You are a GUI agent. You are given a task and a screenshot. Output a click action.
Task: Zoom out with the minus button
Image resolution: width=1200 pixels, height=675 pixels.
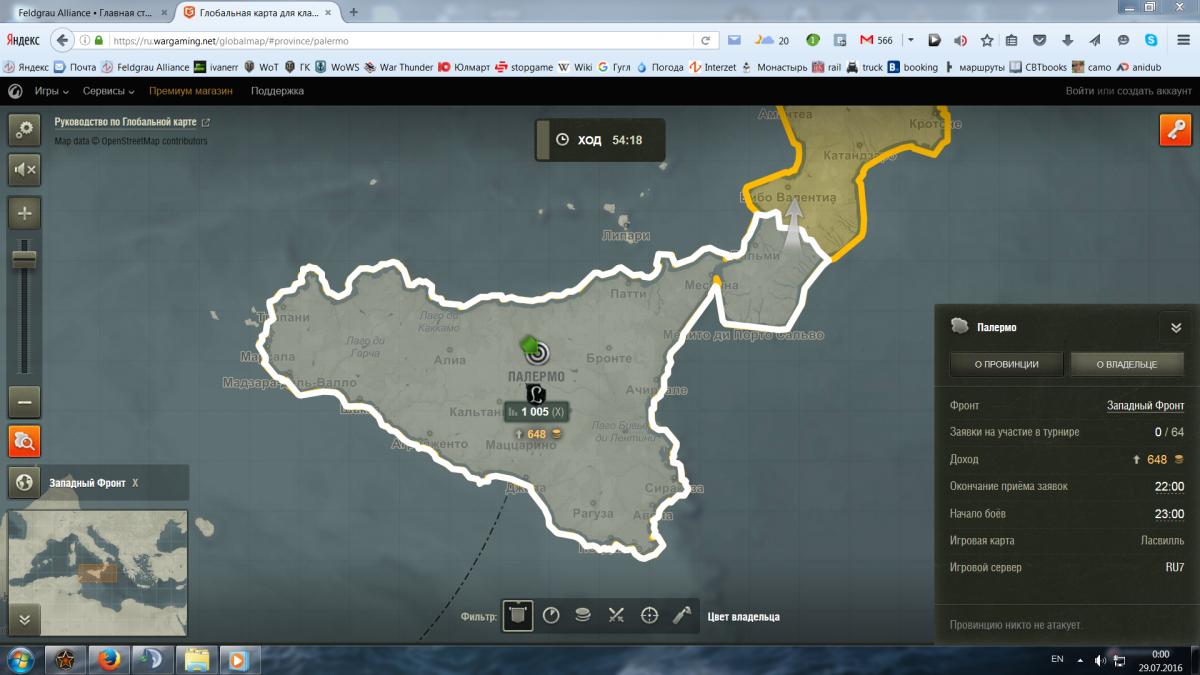tap(24, 402)
